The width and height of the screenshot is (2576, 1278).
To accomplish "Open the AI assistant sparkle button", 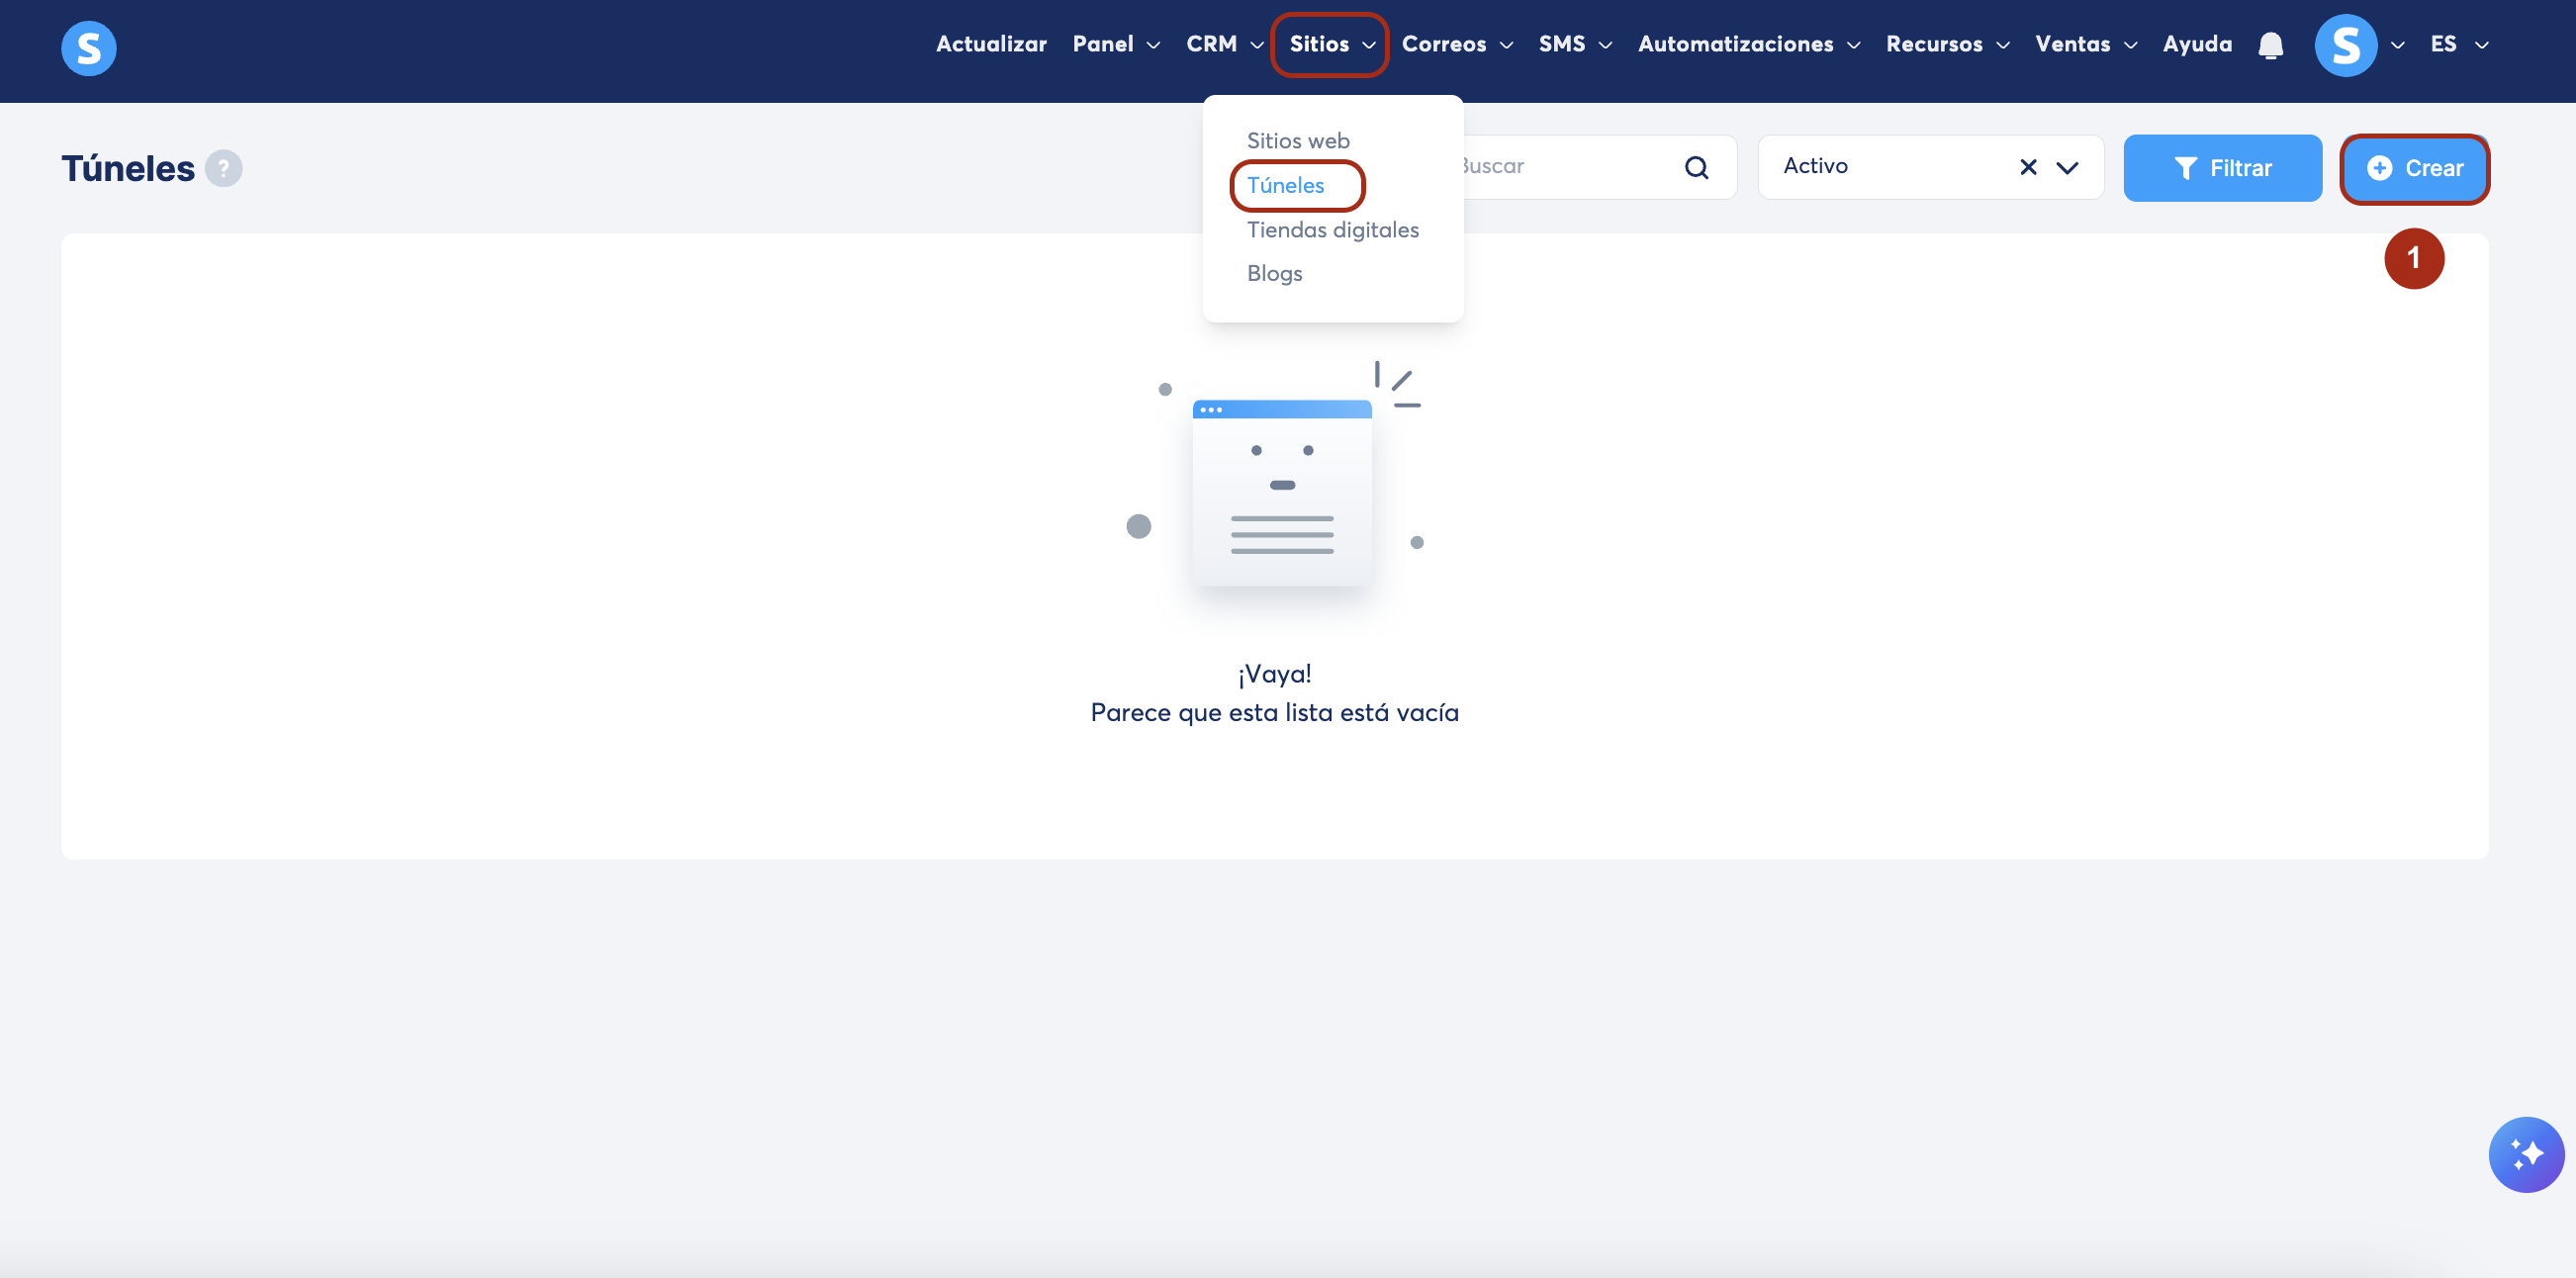I will 2525,1154.
